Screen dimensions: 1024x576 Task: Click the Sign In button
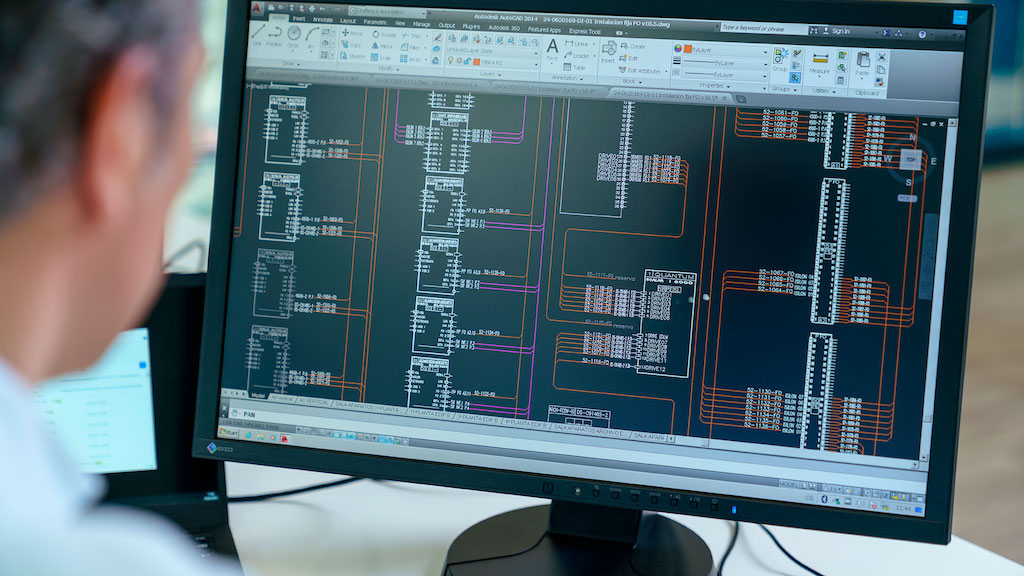click(x=836, y=31)
